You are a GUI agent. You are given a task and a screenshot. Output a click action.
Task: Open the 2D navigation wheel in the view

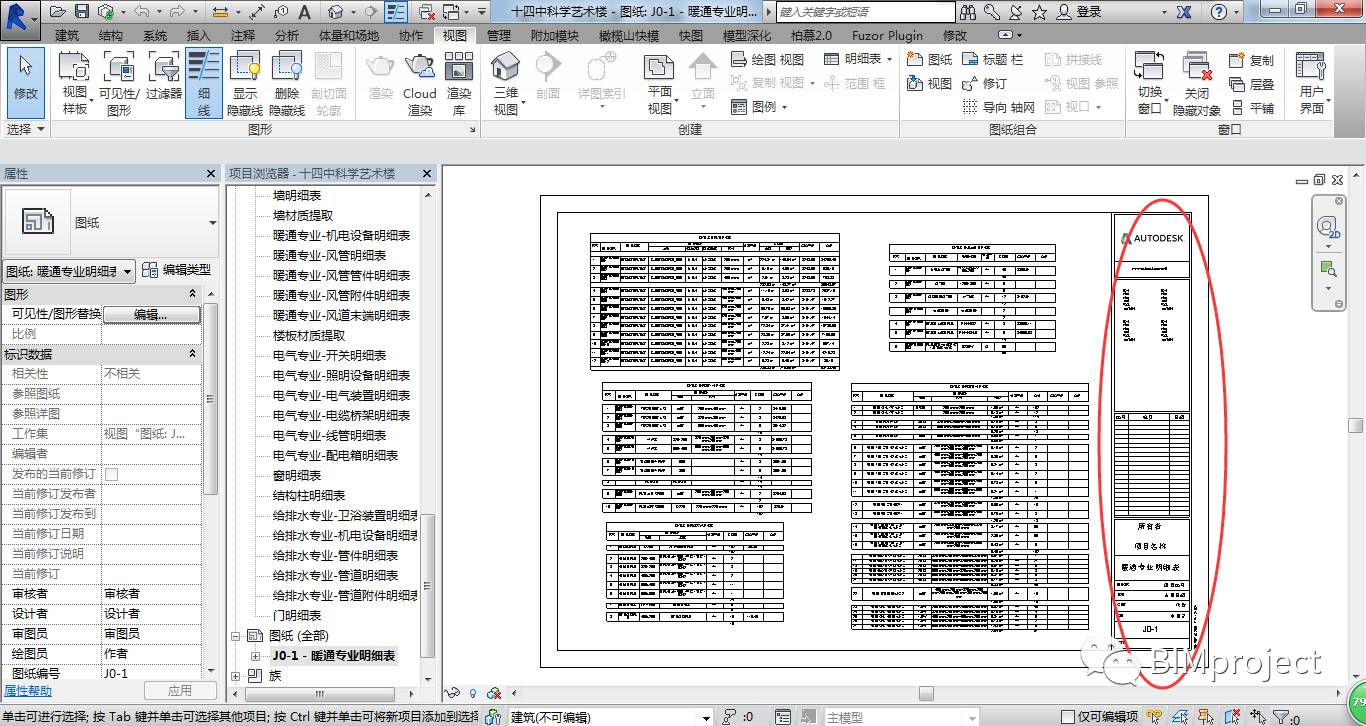click(1328, 227)
